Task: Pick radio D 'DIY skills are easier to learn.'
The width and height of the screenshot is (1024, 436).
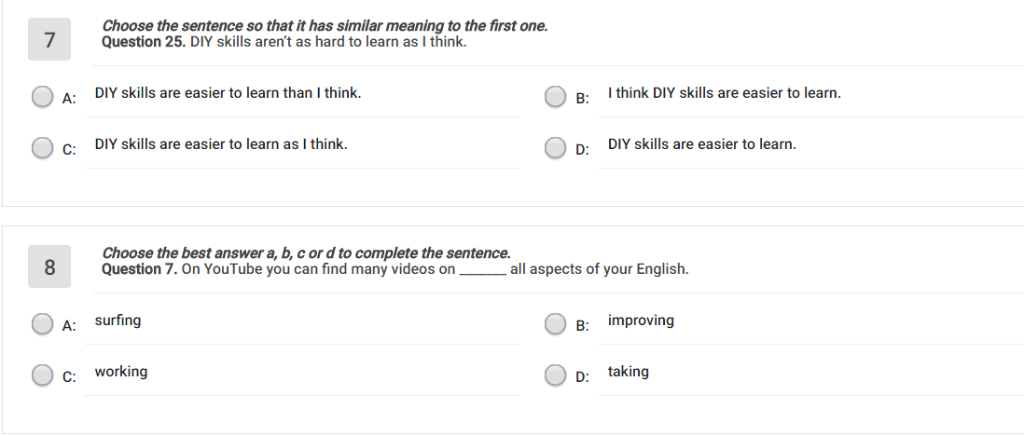Action: point(556,148)
